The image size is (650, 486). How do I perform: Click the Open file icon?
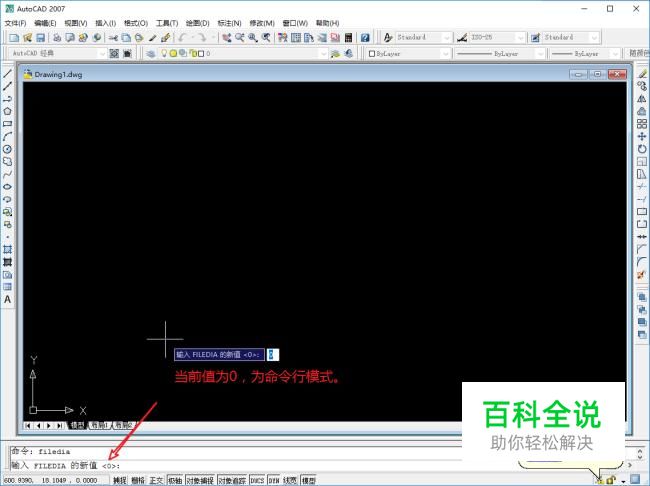coord(27,38)
